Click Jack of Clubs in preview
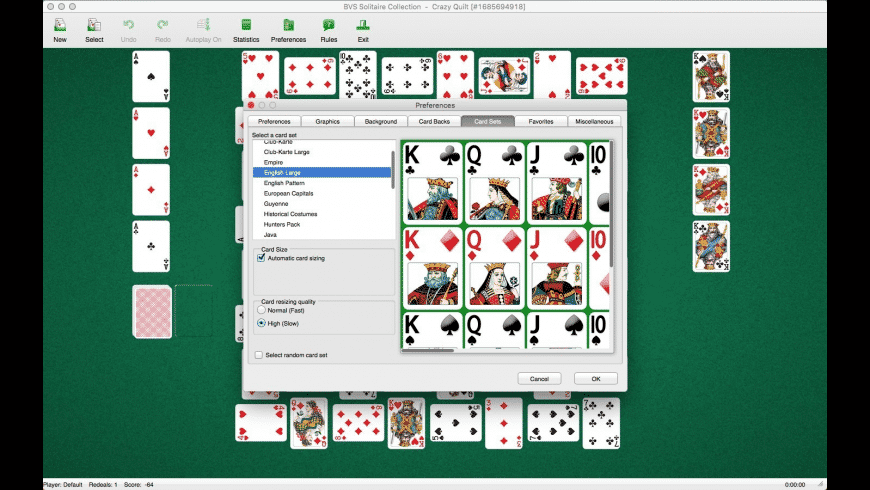This screenshot has height=490, width=870. pyautogui.click(x=557, y=183)
